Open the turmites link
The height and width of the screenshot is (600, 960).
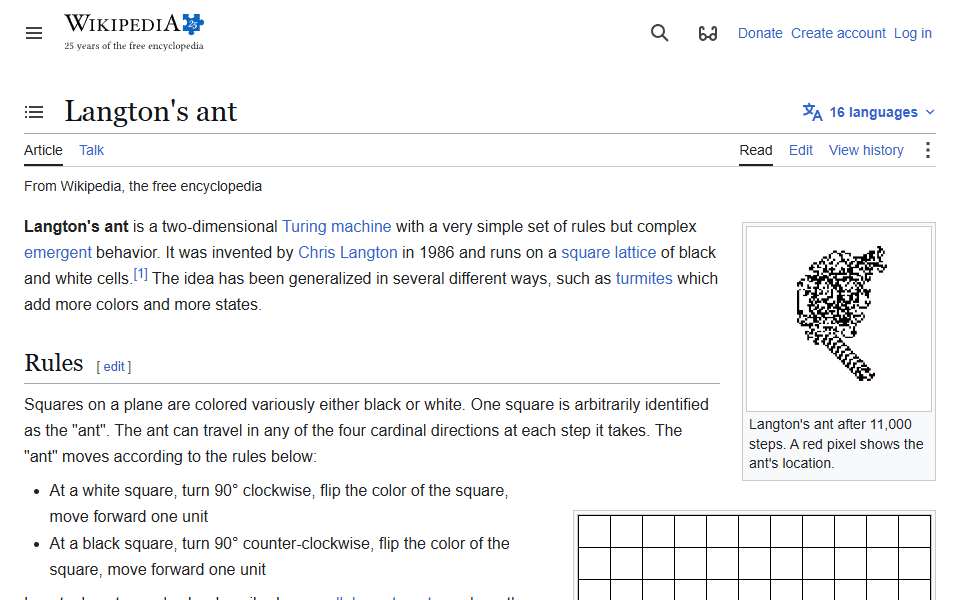point(643,279)
